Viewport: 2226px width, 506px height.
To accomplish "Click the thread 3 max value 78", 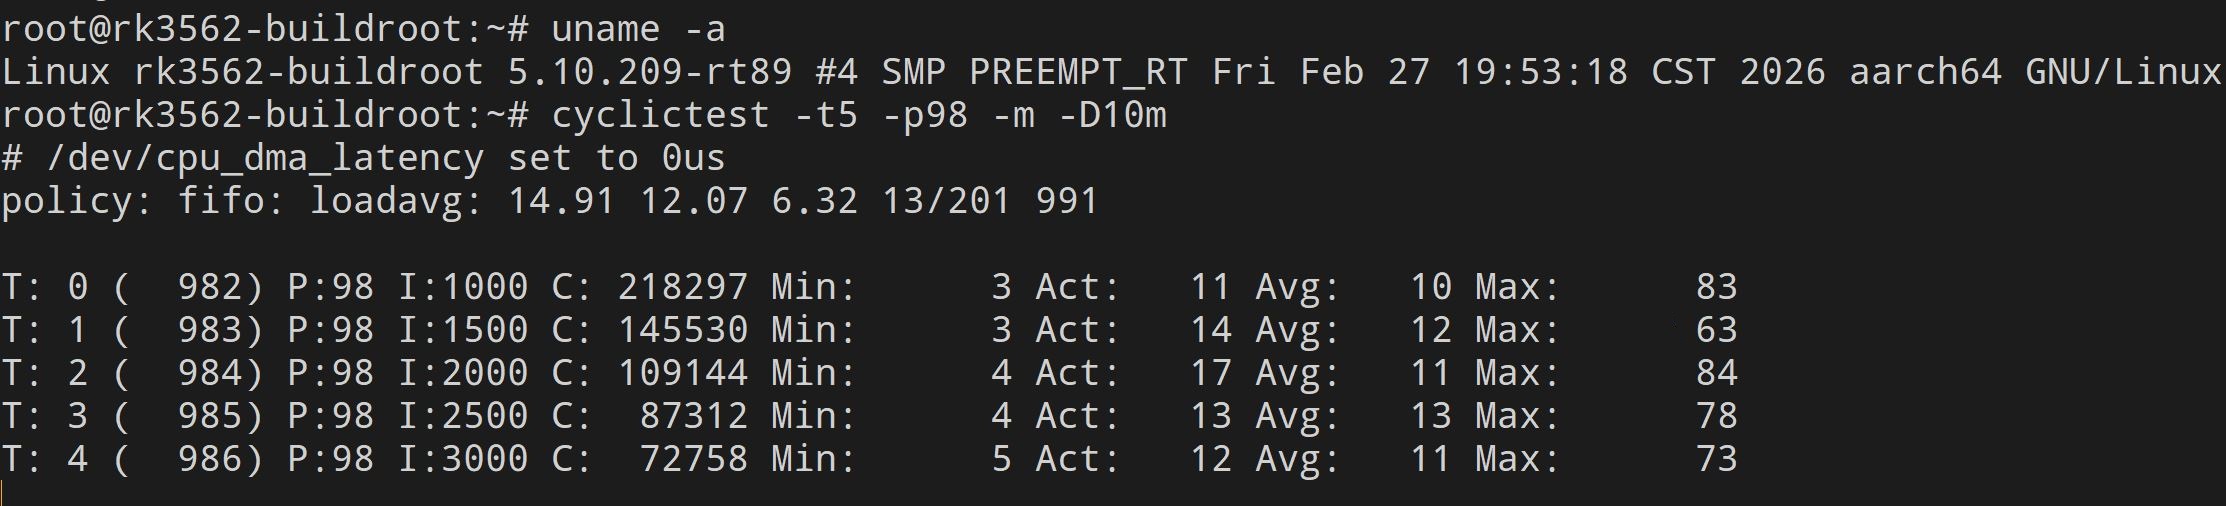I will point(1716,416).
